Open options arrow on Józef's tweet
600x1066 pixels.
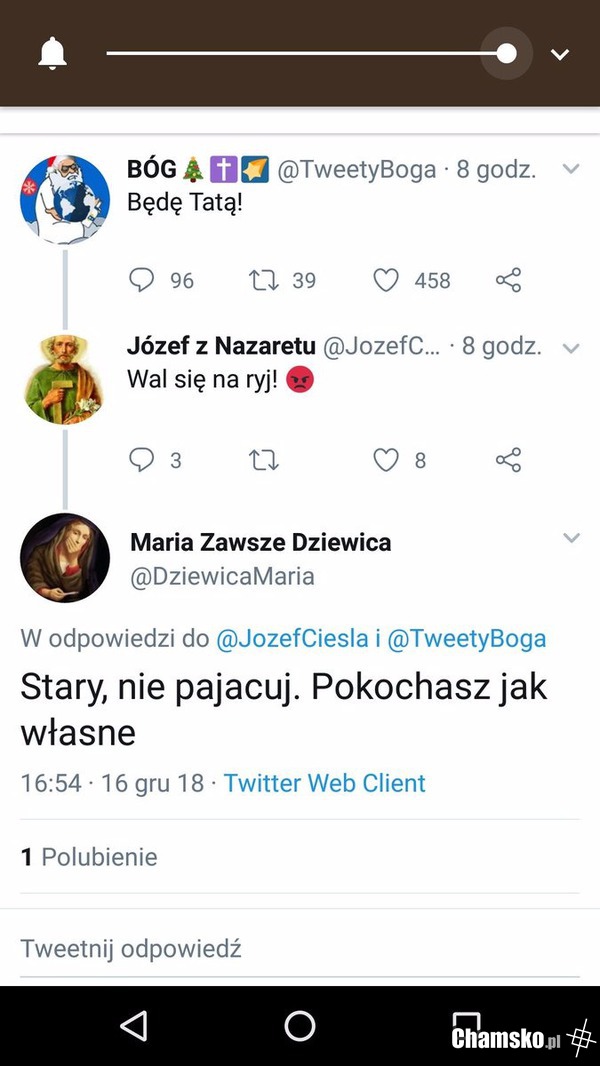click(571, 348)
